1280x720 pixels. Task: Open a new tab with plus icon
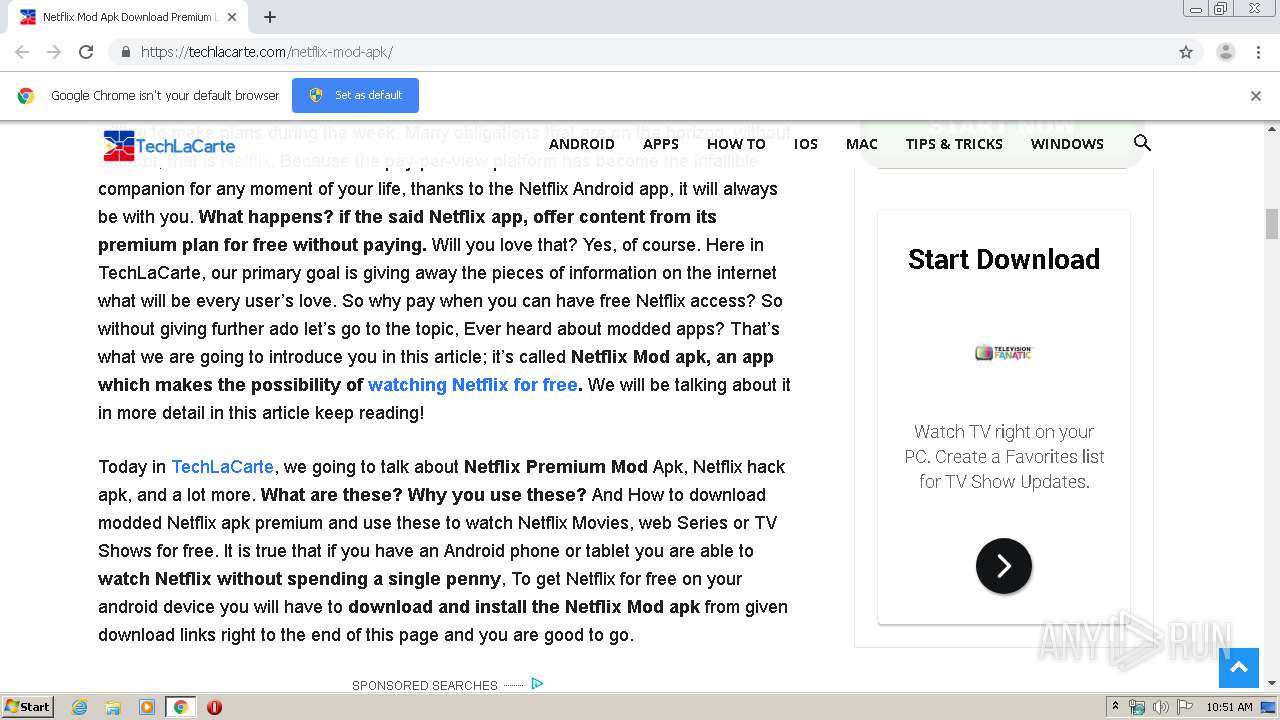(x=270, y=17)
